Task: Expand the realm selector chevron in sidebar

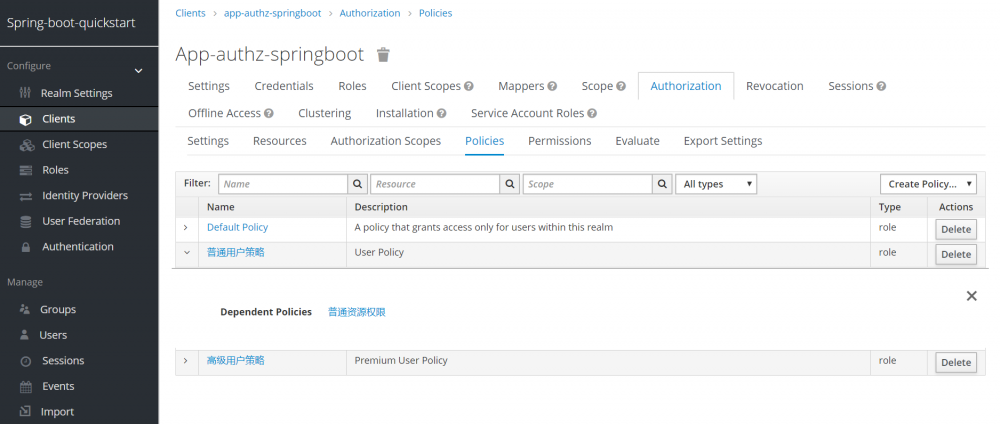Action: (138, 71)
